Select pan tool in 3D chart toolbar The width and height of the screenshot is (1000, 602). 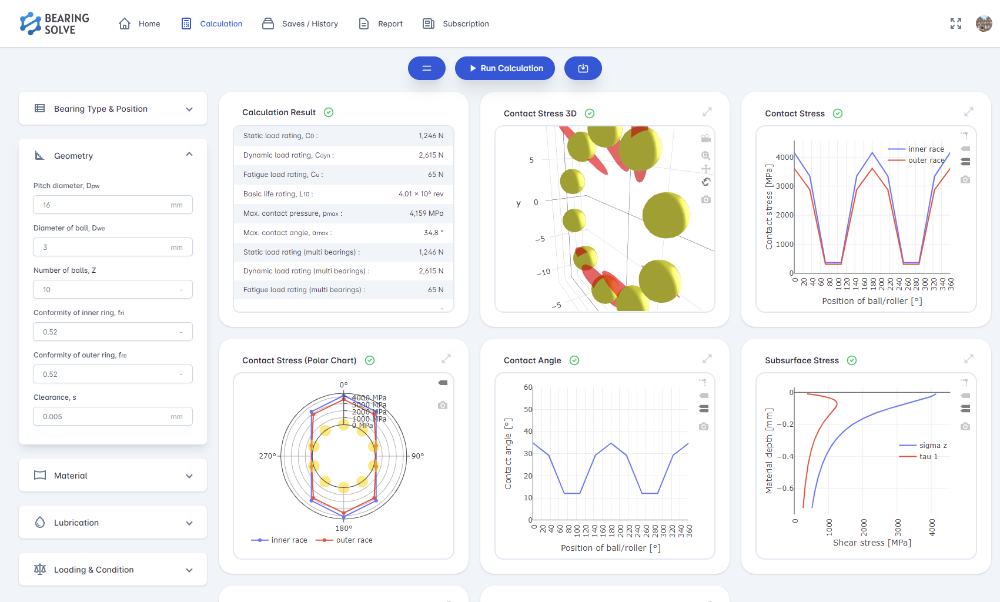[x=705, y=169]
